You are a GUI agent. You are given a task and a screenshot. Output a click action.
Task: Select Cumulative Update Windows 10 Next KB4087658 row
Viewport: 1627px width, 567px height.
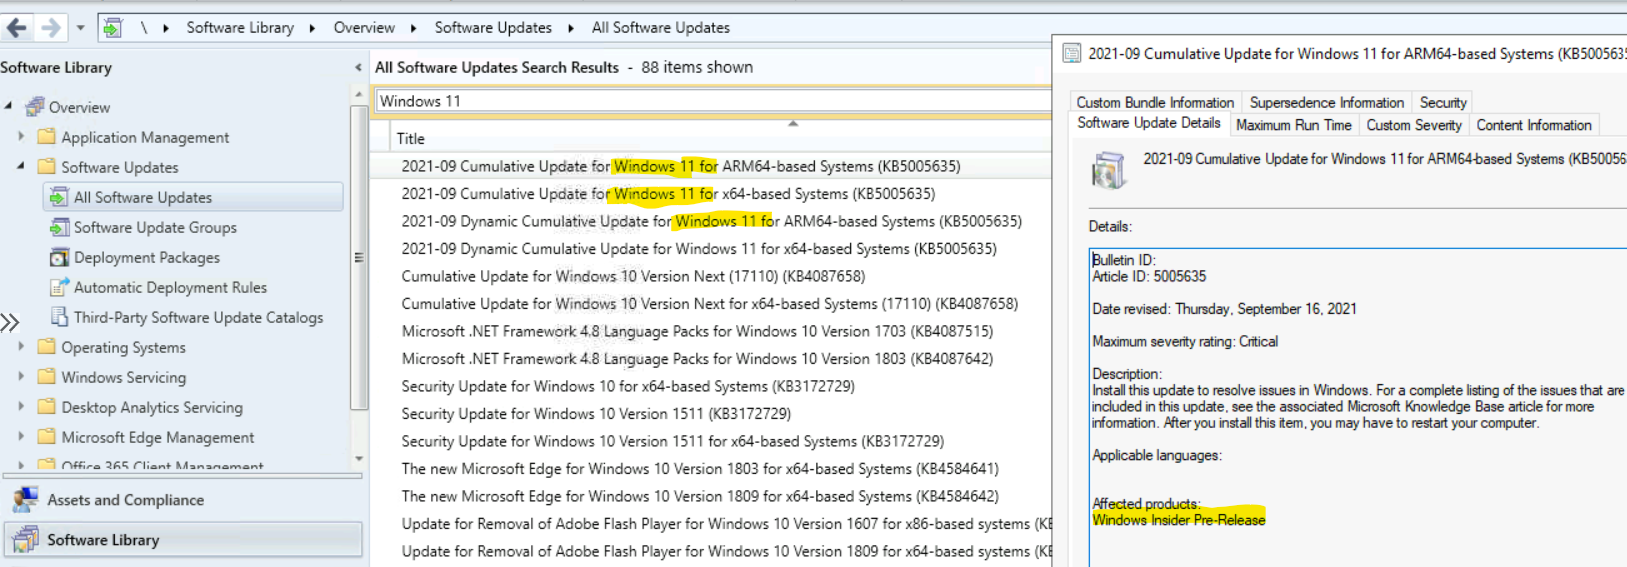(x=711, y=276)
